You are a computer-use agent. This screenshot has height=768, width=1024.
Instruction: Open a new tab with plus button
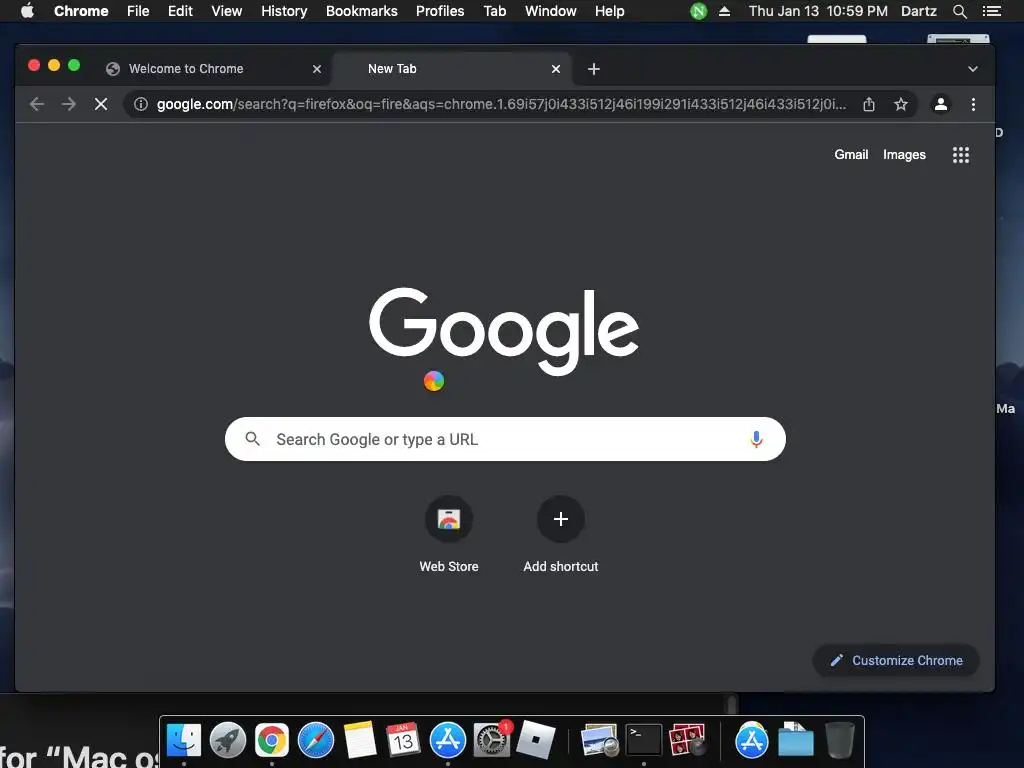tap(594, 69)
